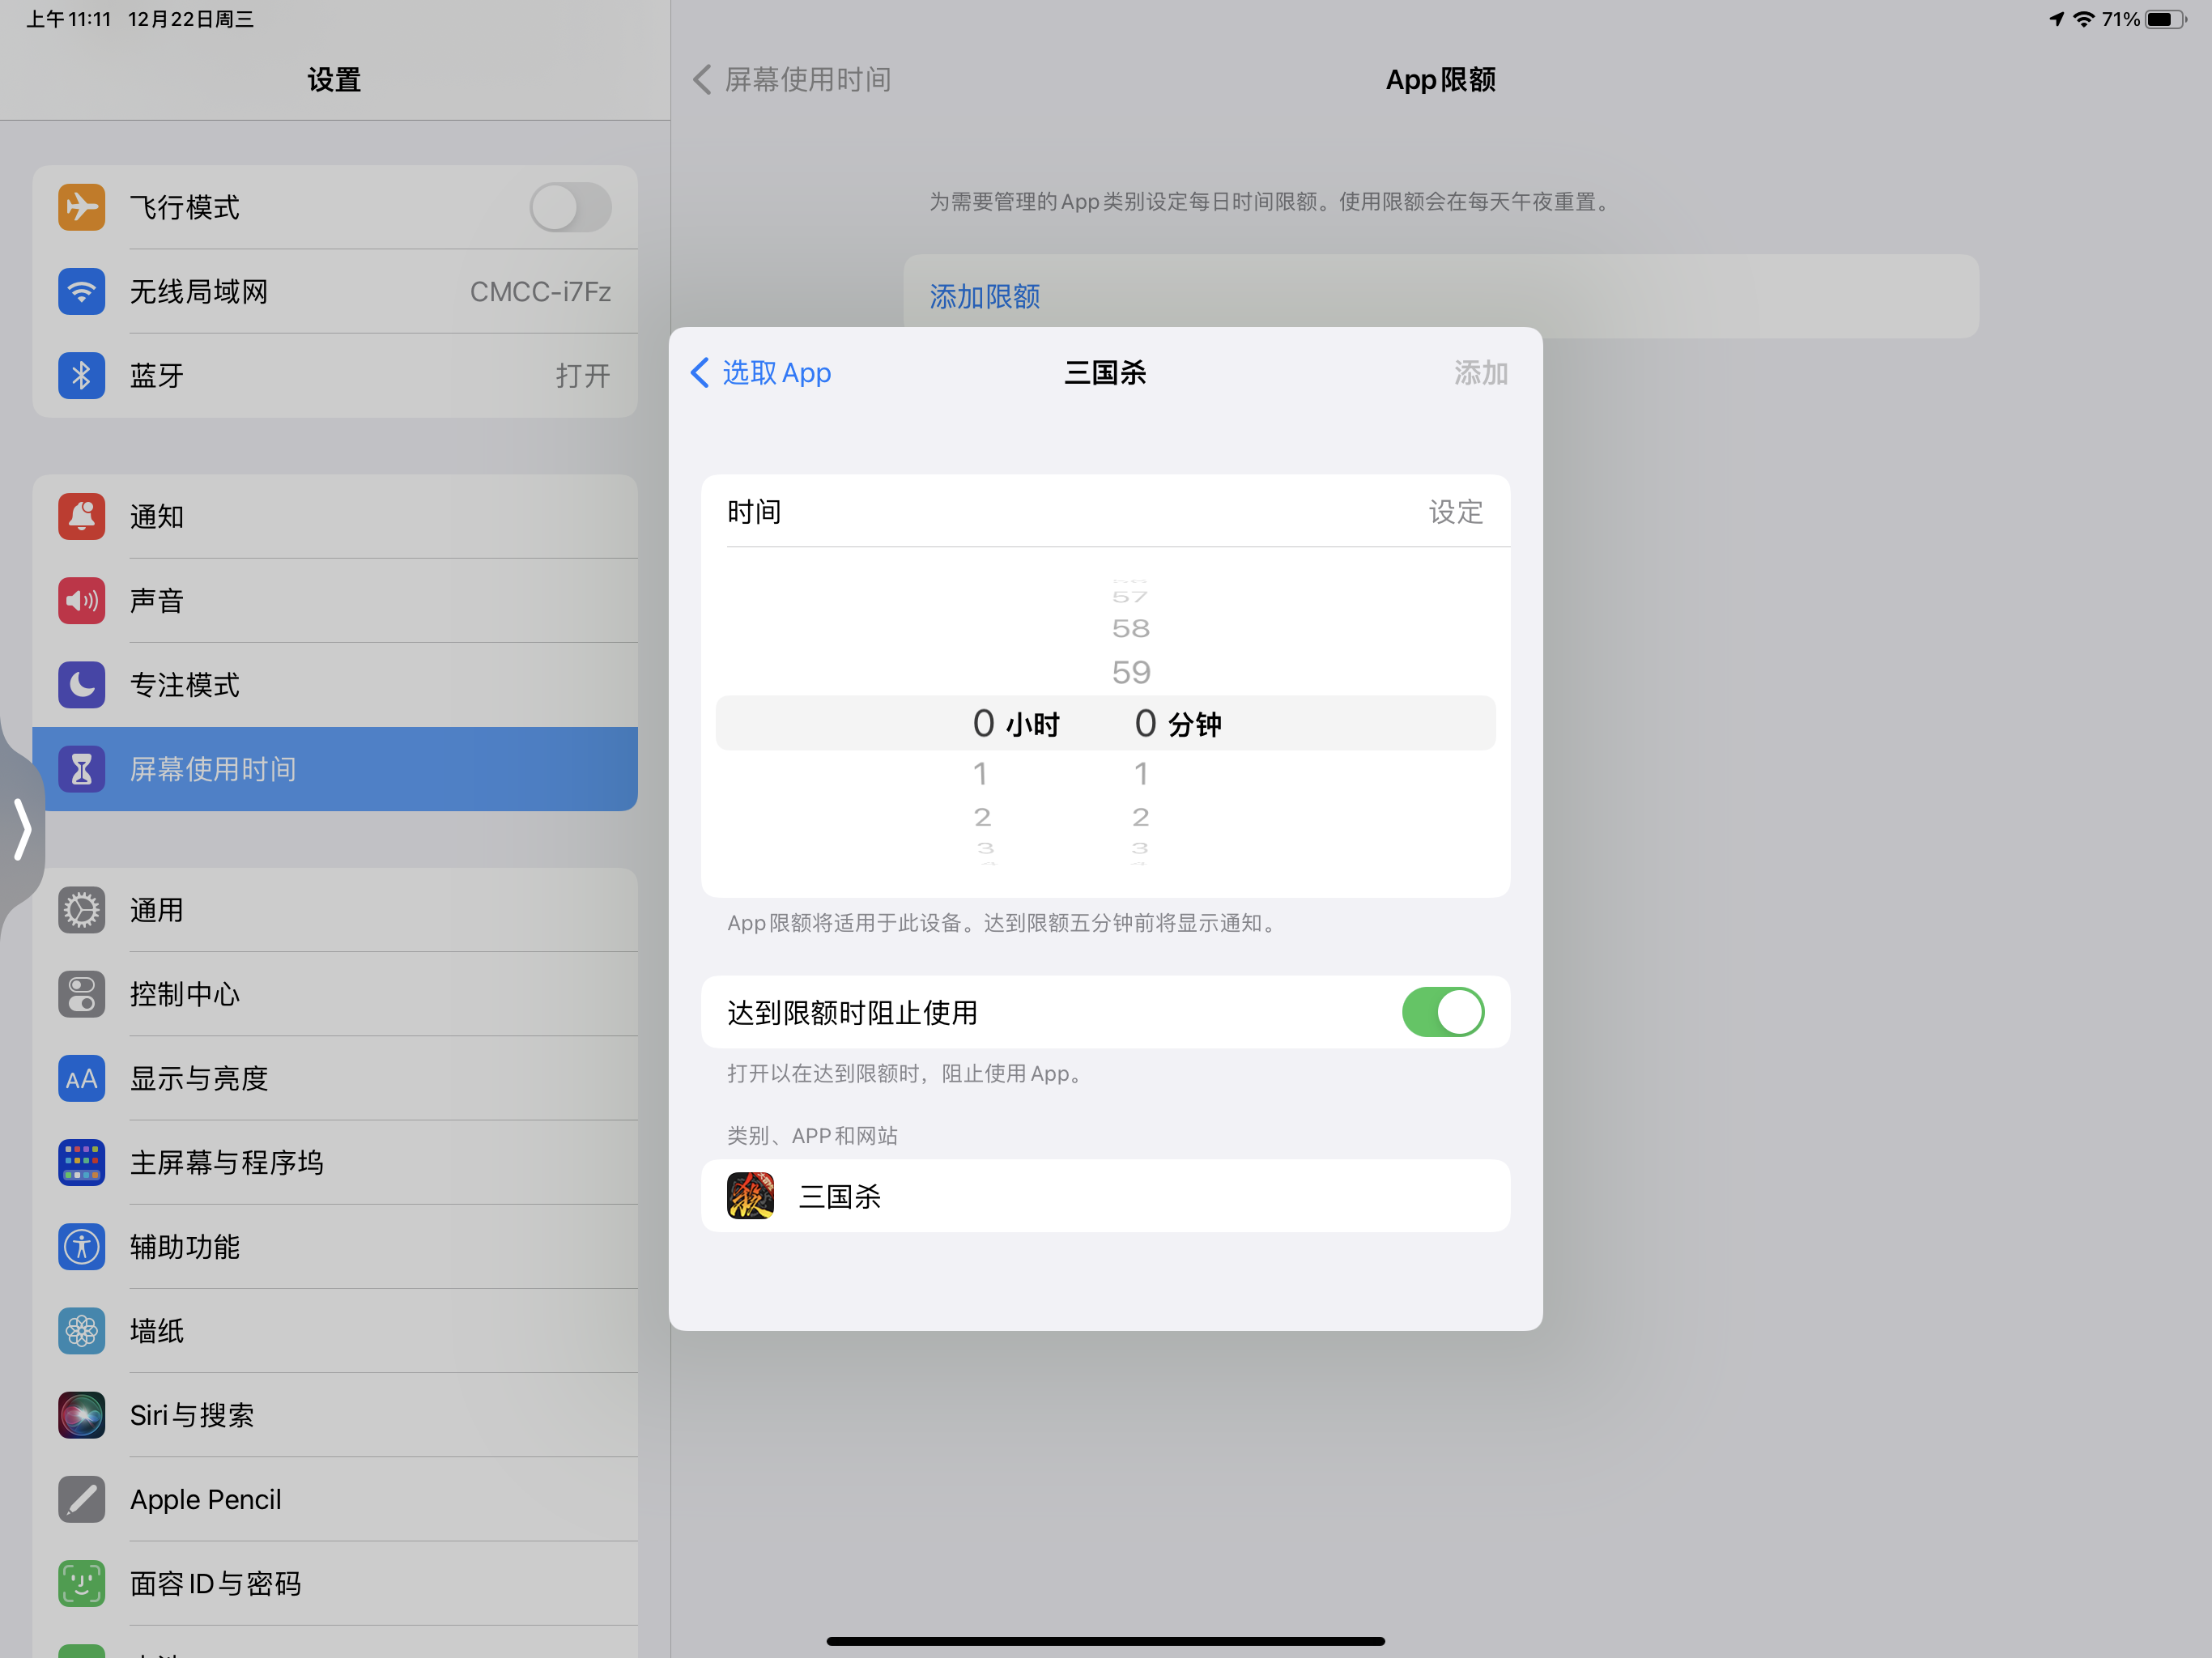Image resolution: width=2212 pixels, height=1658 pixels.
Task: Tap CMCC-i7Fz network name
Action: pyautogui.click(x=540, y=291)
